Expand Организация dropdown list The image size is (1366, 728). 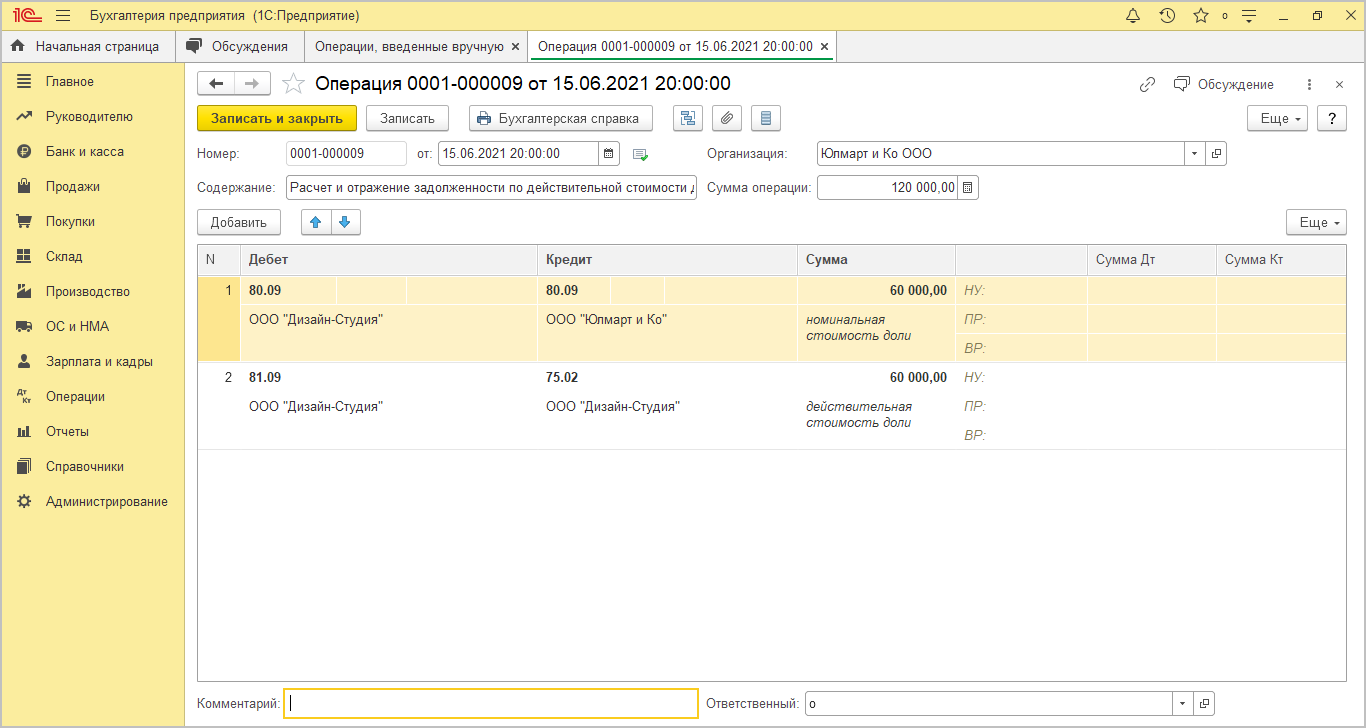[1195, 154]
